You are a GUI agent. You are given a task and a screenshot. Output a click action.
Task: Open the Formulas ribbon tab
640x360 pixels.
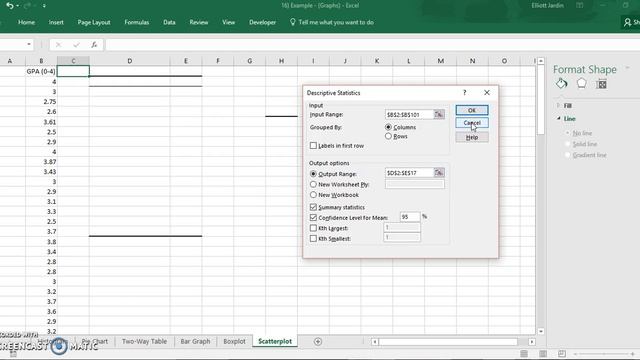click(137, 22)
